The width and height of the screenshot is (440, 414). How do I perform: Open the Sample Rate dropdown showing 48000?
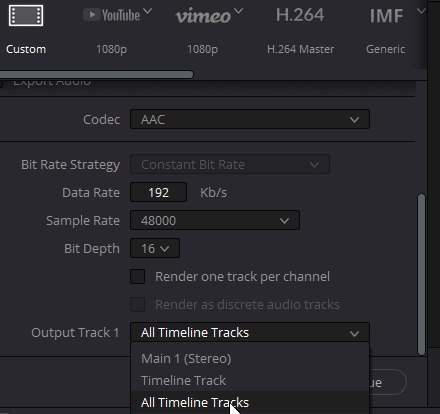point(215,220)
